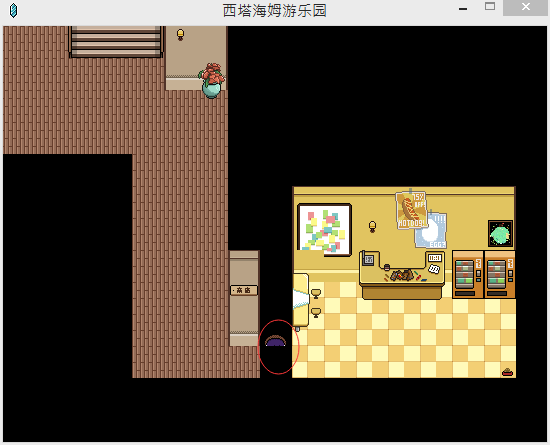The width and height of the screenshot is (550, 445).
Task: Minimize the game window
Action: pyautogui.click(x=463, y=8)
